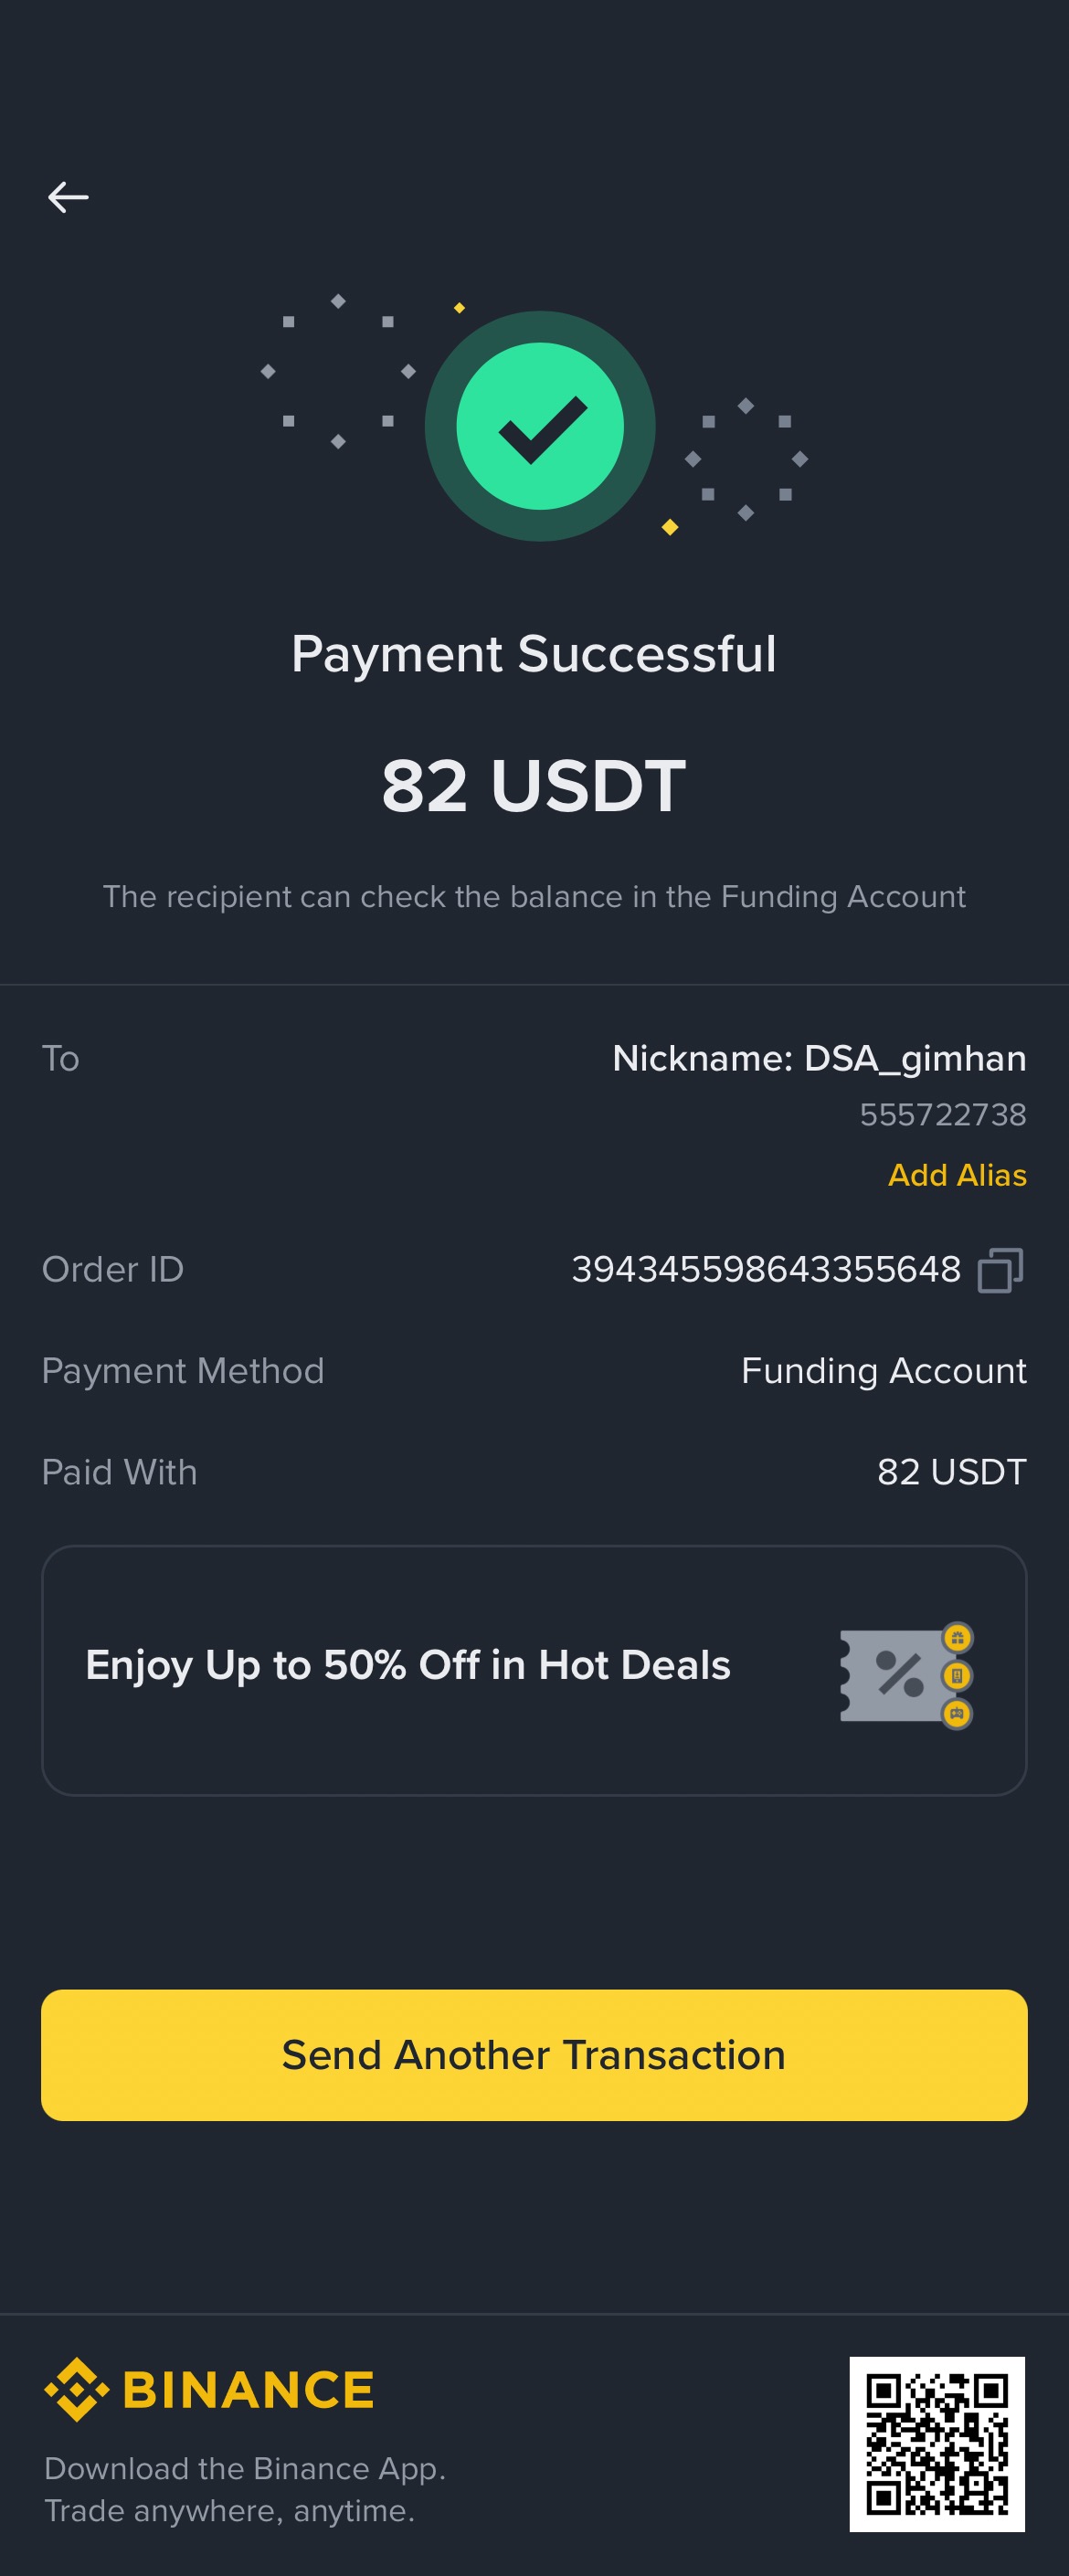Tap the Funding Account payment method value

[883, 1371]
